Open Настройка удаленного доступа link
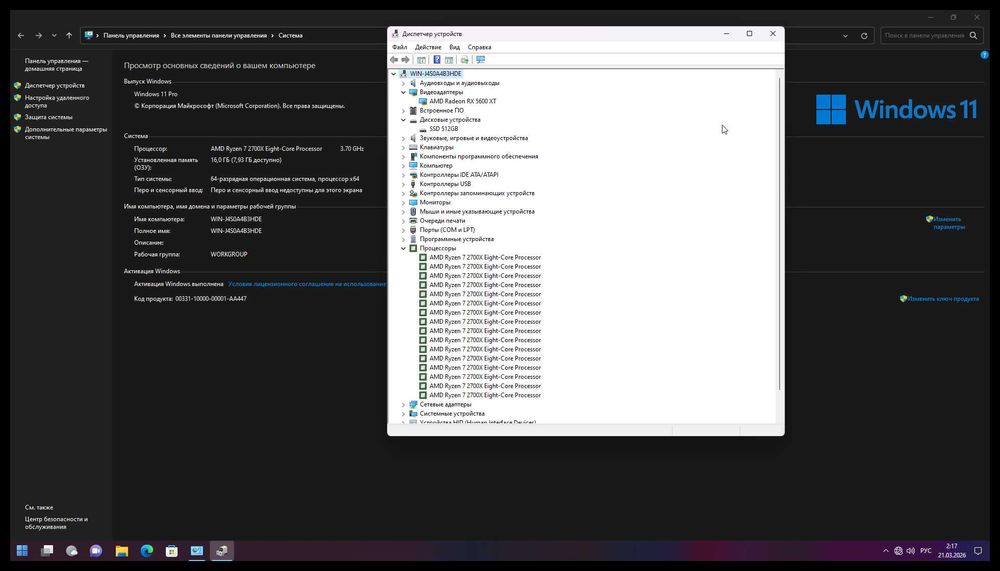The image size is (1000, 571). pos(57,101)
